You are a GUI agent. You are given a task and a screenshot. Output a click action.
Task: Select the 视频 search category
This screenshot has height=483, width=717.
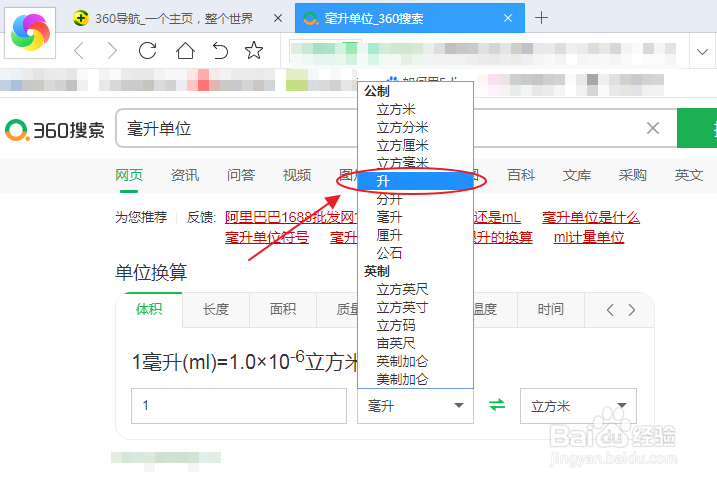click(x=297, y=175)
